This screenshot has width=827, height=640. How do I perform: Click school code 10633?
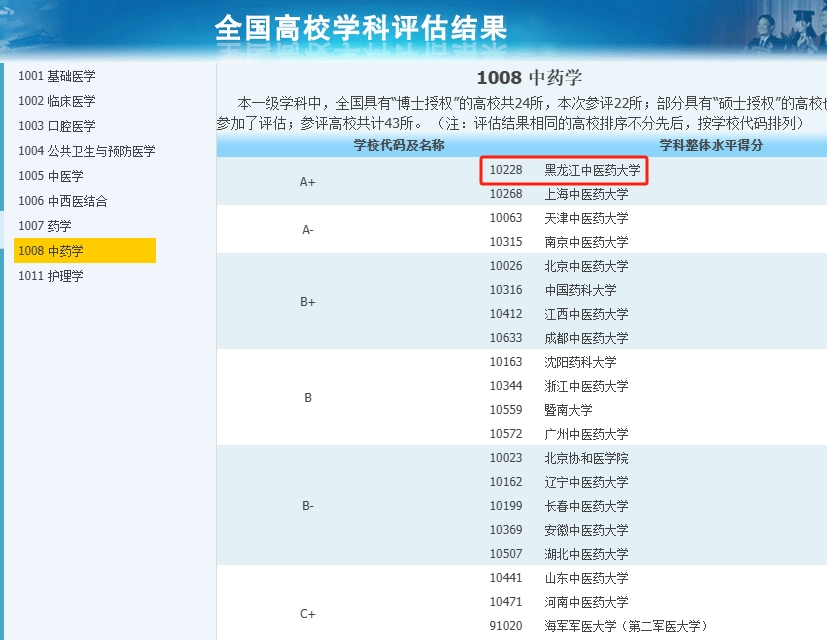pos(506,338)
